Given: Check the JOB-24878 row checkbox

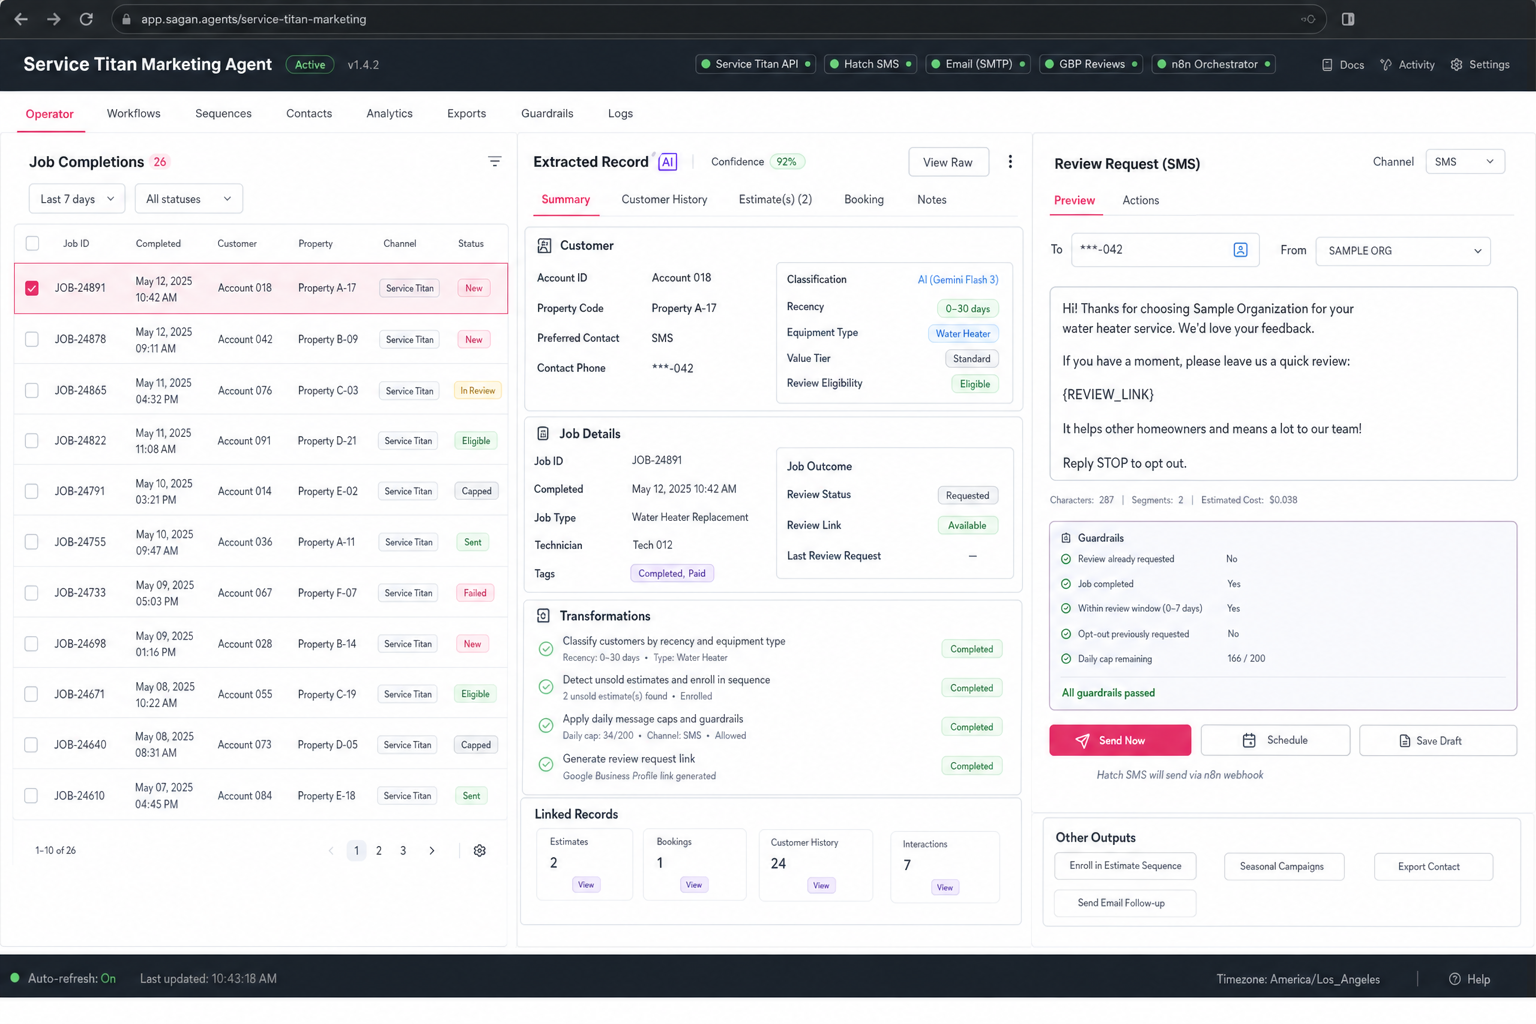Looking at the screenshot, I should coord(32,340).
